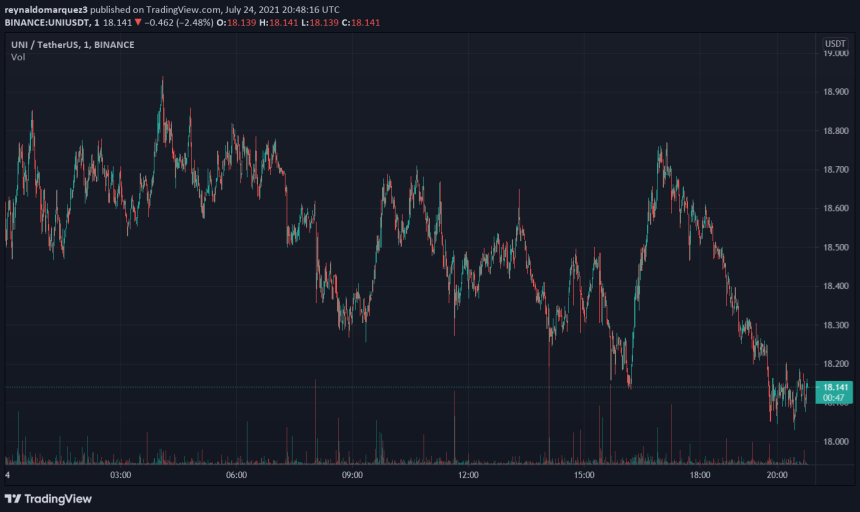Click the 18.000 price axis label
The width and height of the screenshot is (860, 512).
[x=835, y=441]
